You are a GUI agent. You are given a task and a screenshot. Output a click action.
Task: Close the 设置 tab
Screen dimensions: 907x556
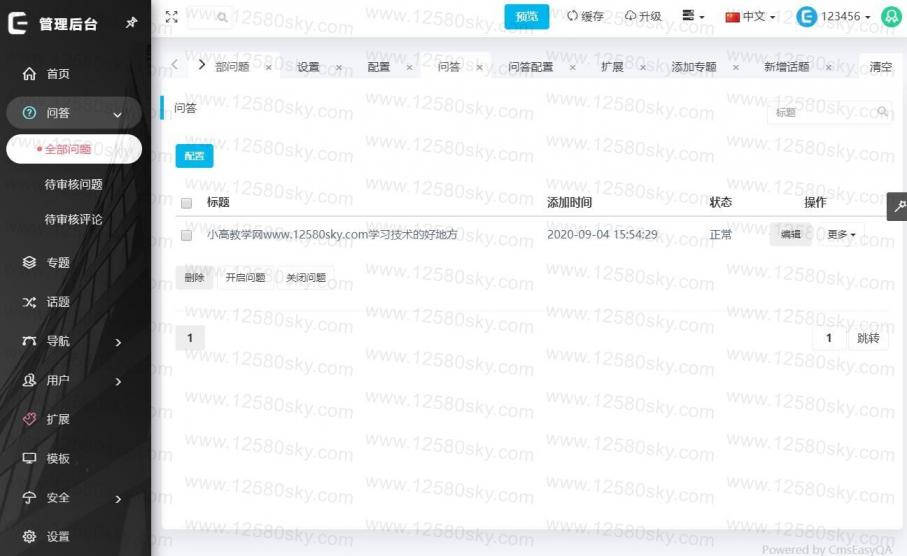pos(339,68)
